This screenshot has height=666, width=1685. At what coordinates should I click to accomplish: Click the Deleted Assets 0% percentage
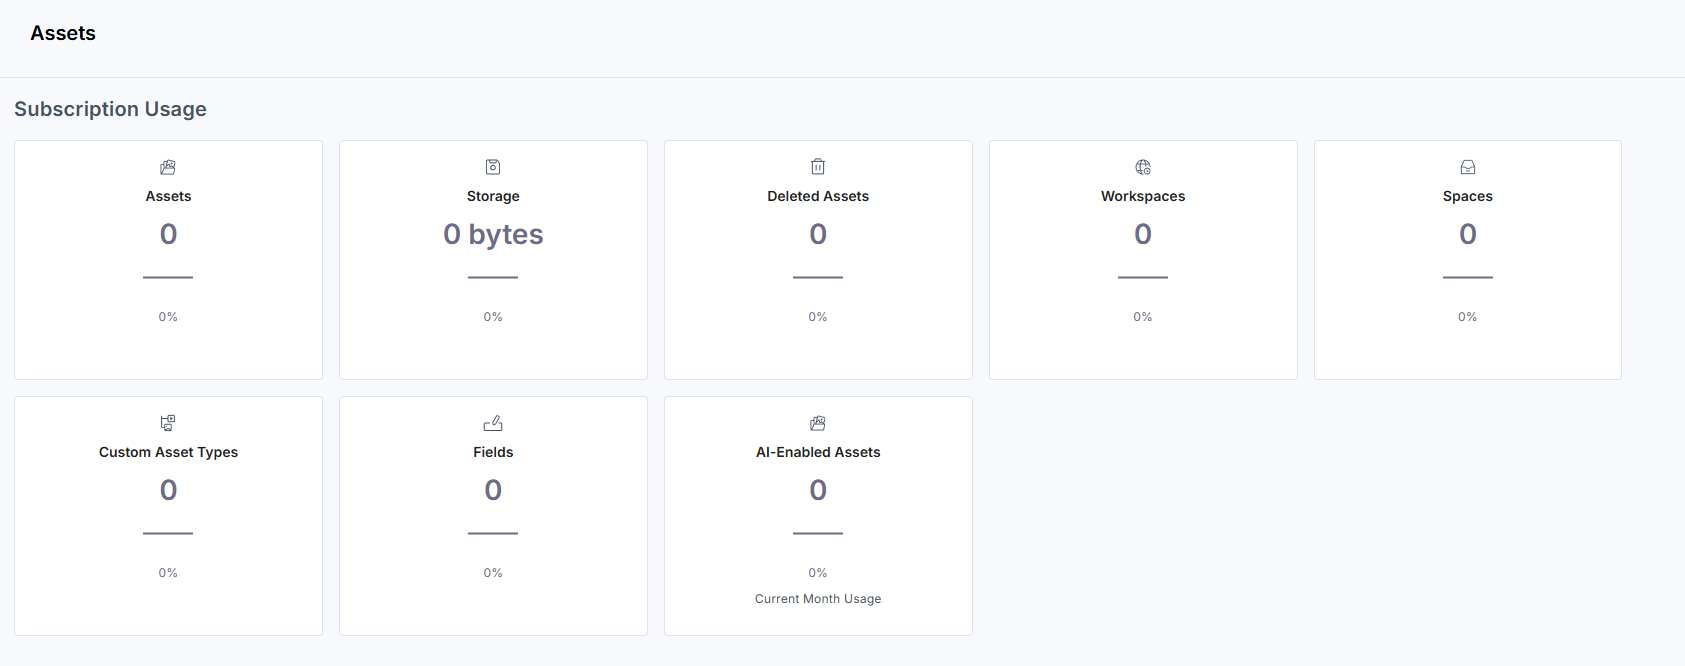[818, 317]
